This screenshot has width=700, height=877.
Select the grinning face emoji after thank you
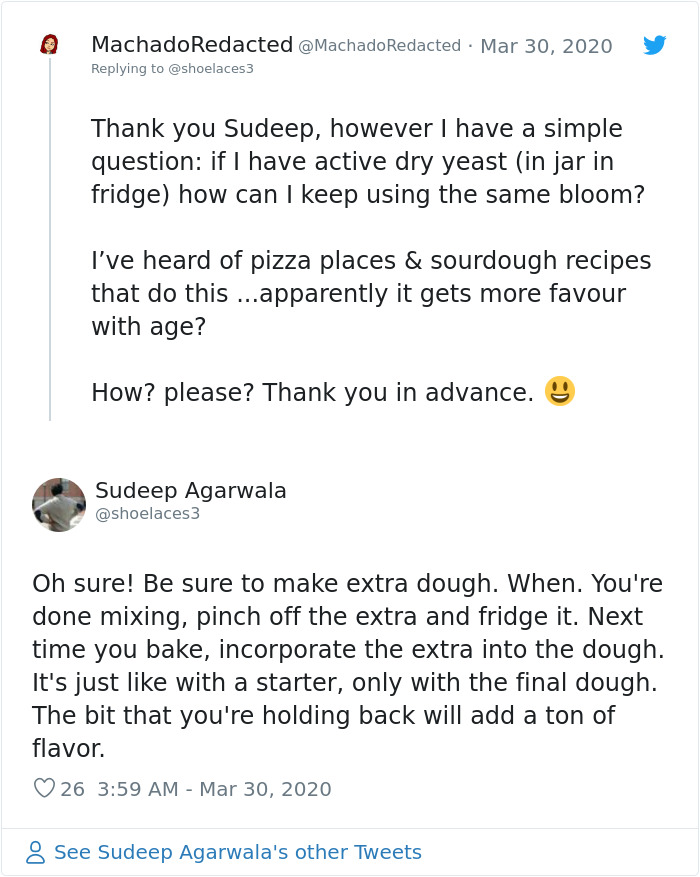tap(557, 391)
